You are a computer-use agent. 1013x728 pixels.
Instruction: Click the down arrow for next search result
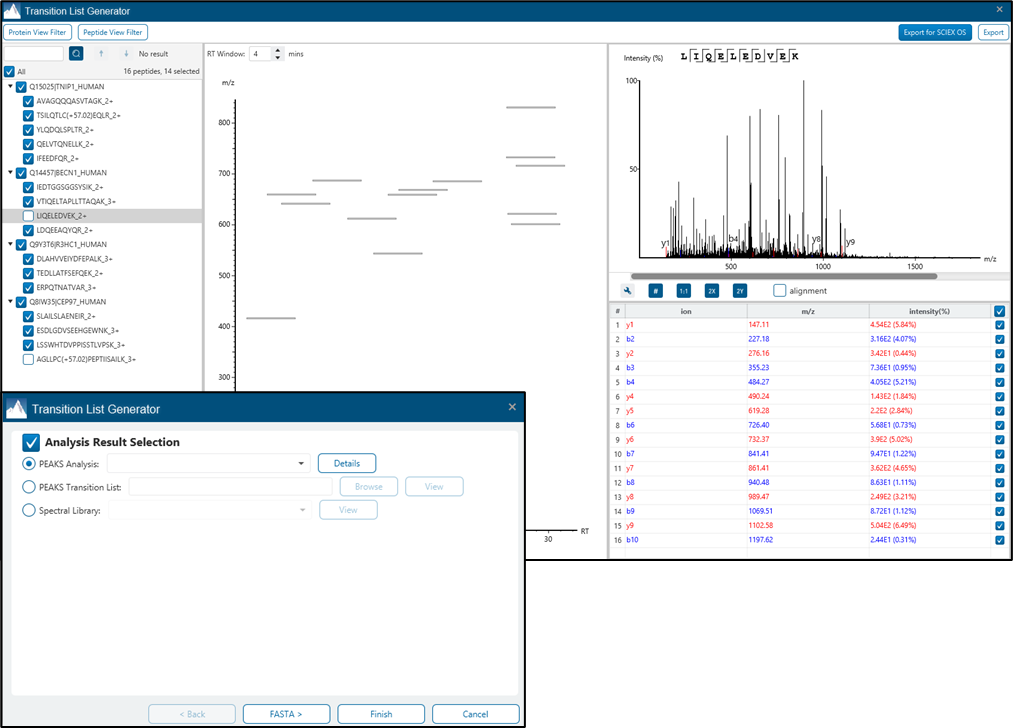tap(125, 54)
